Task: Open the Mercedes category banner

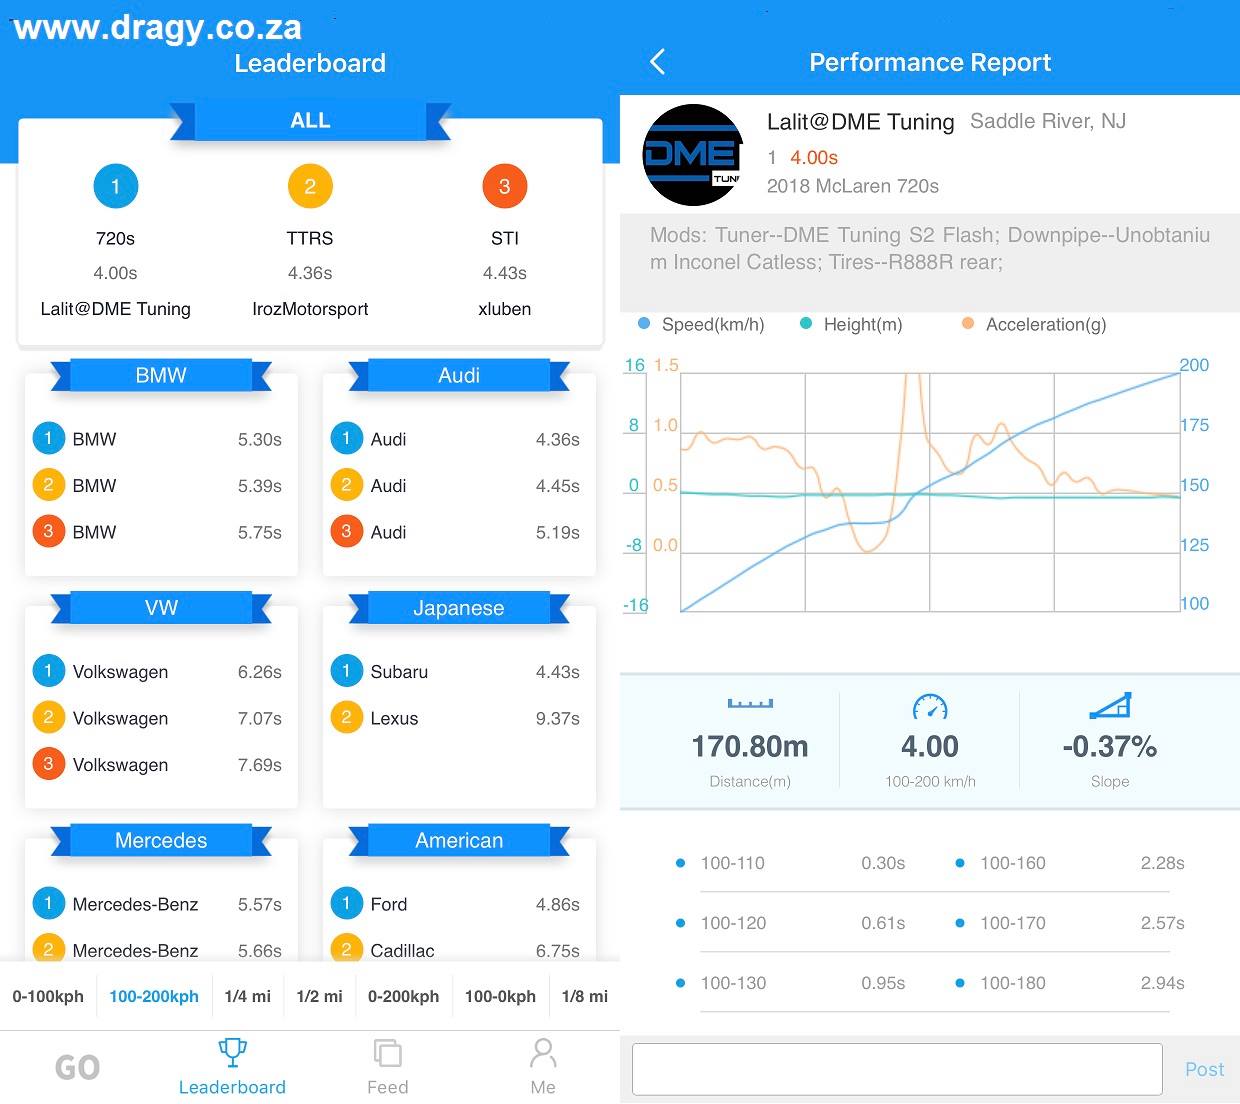Action: (161, 840)
